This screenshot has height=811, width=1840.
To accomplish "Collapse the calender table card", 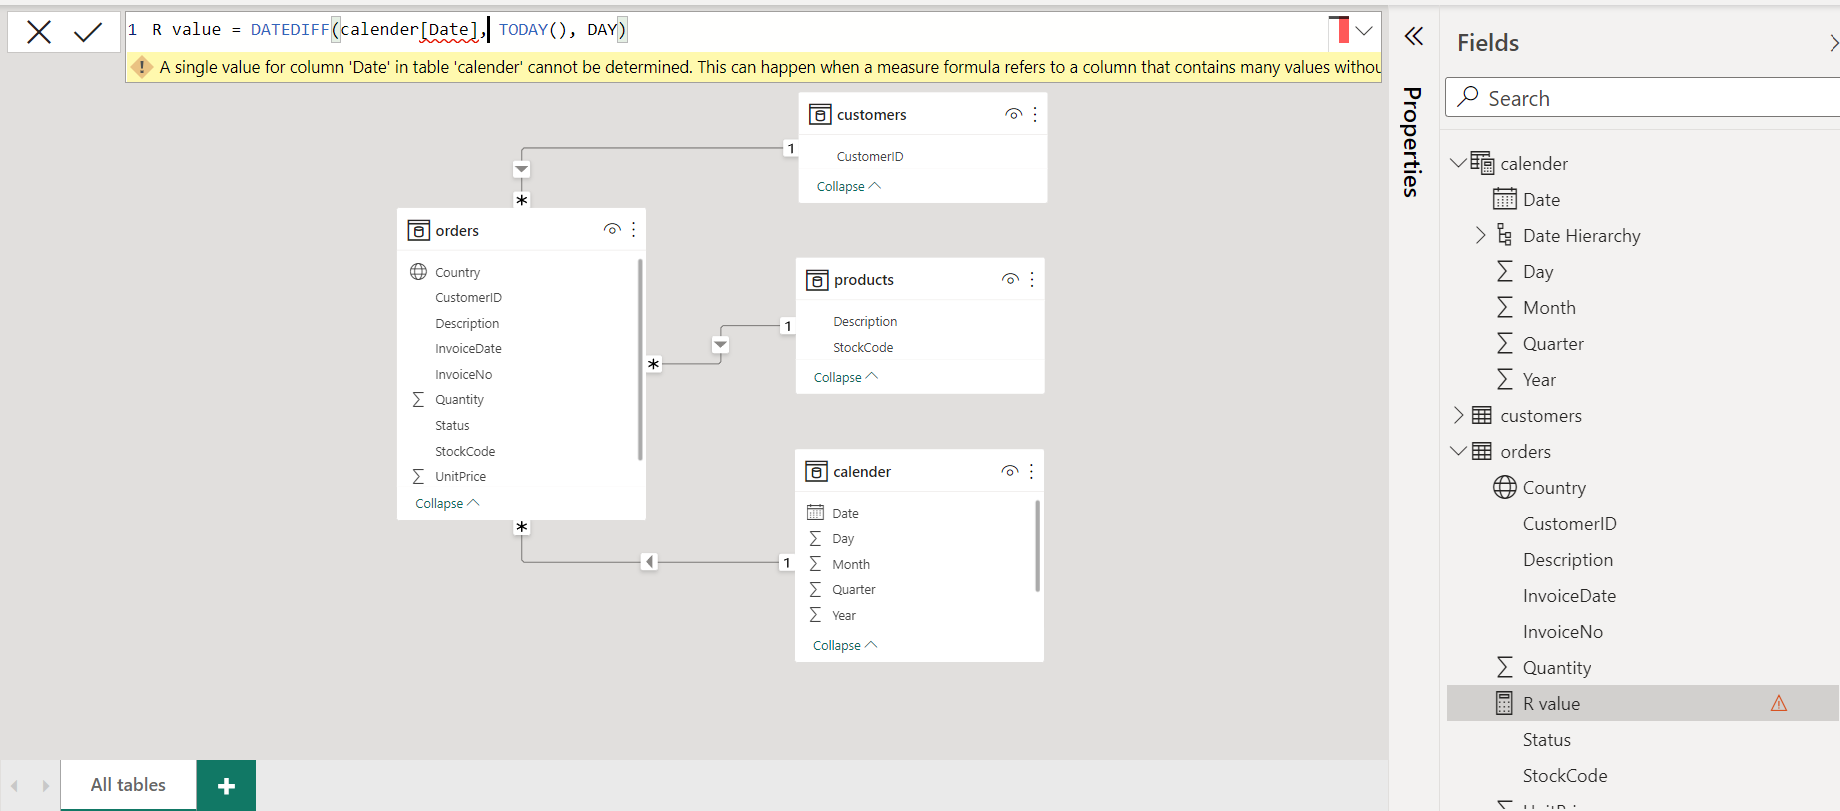I will (x=844, y=645).
